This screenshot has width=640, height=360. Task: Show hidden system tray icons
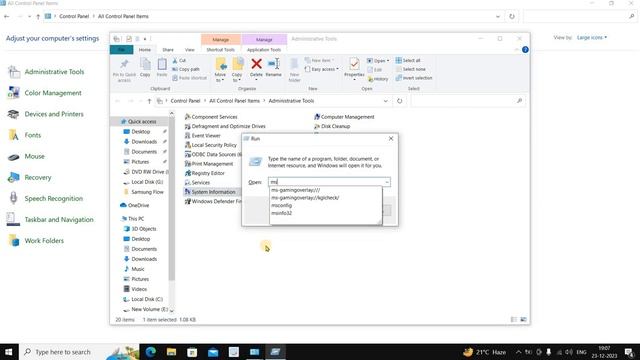tap(518, 352)
